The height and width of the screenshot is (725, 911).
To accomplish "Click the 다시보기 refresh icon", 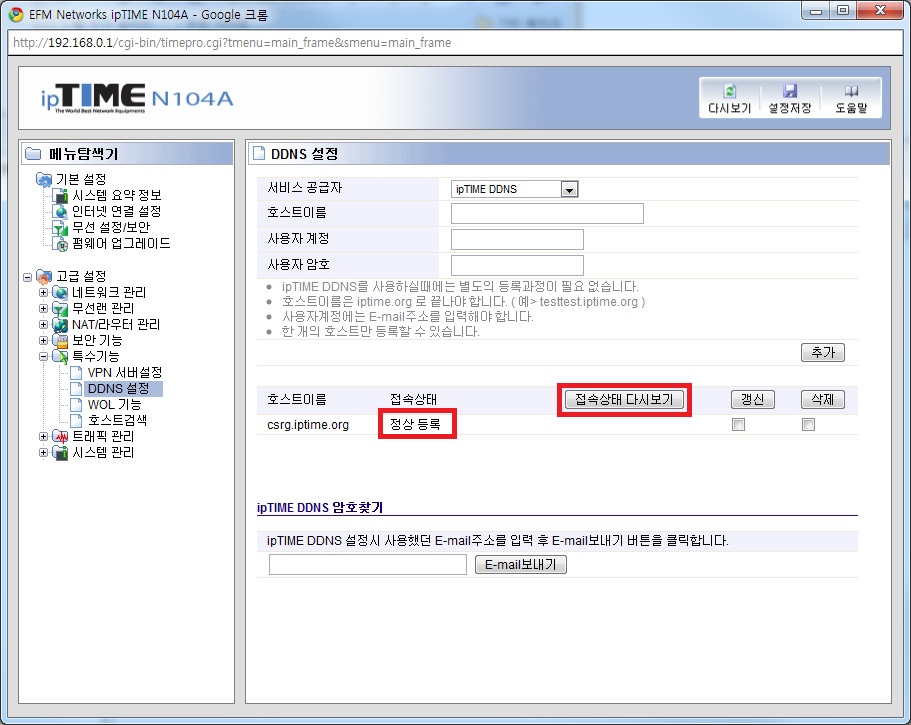I will pyautogui.click(x=730, y=91).
